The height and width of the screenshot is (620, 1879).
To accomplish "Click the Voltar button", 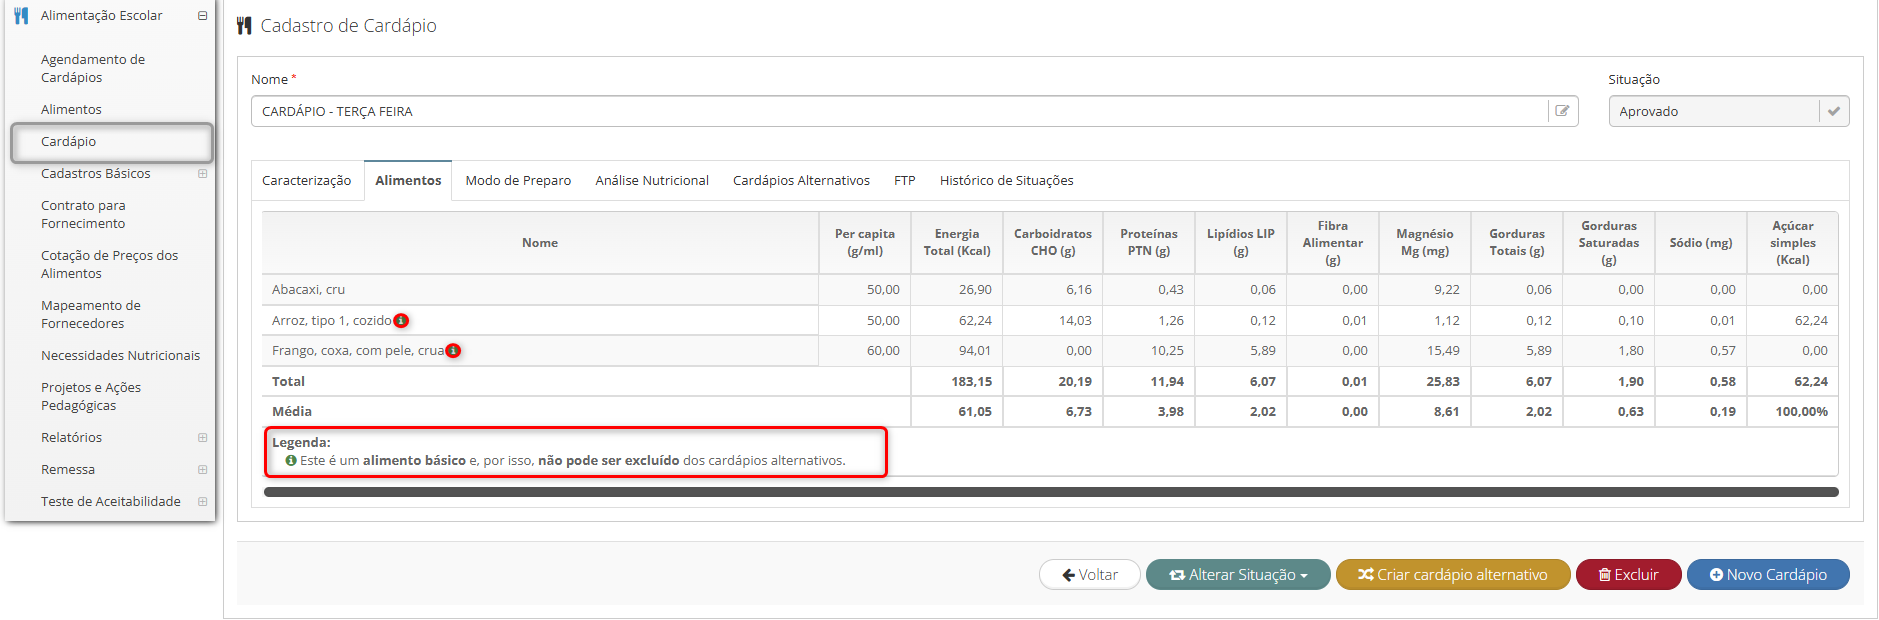I will point(1090,575).
